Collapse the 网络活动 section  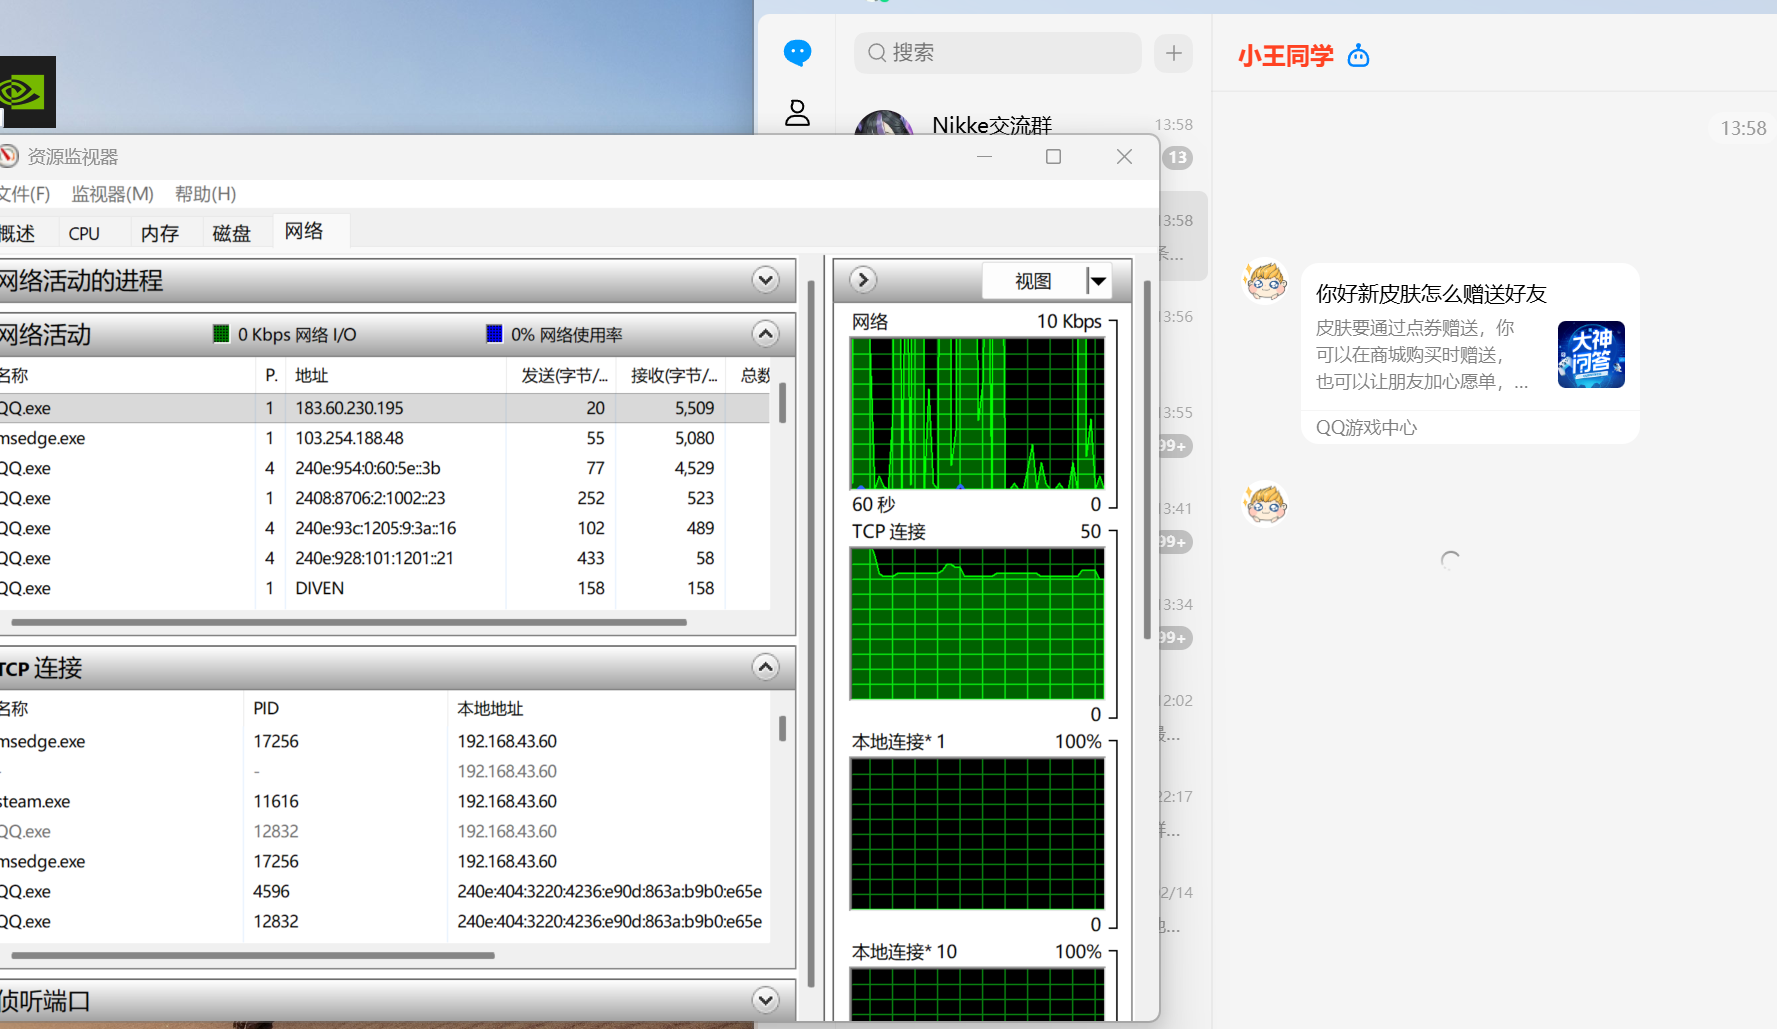765,334
